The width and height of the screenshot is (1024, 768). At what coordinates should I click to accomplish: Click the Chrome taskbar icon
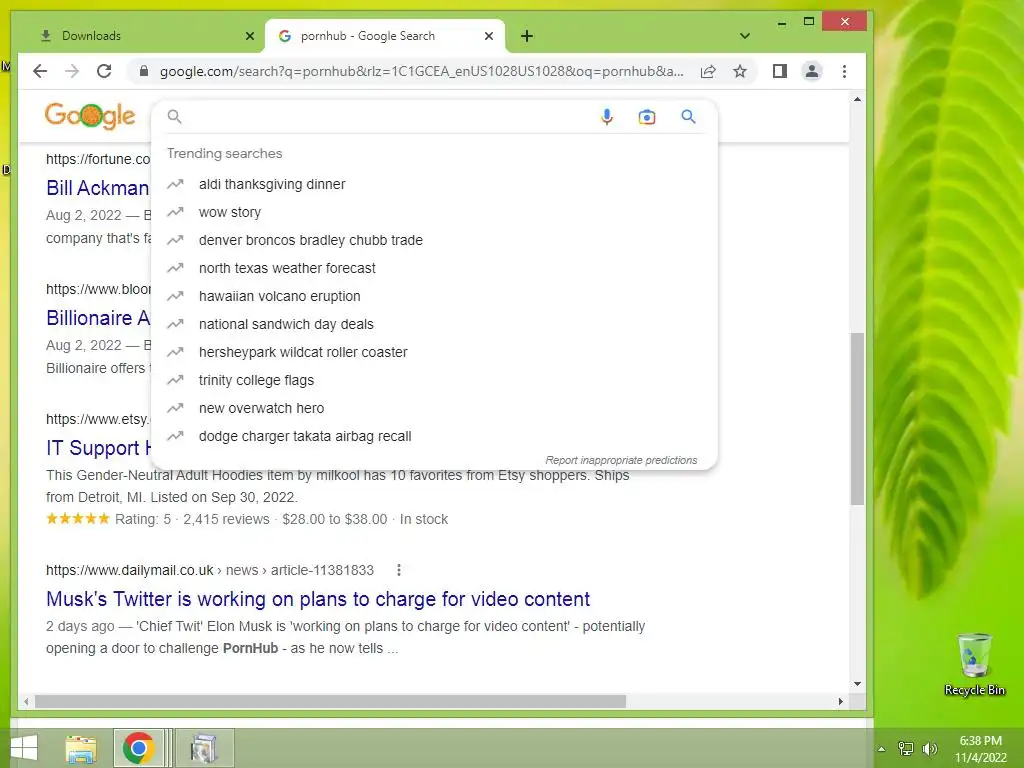pos(138,748)
